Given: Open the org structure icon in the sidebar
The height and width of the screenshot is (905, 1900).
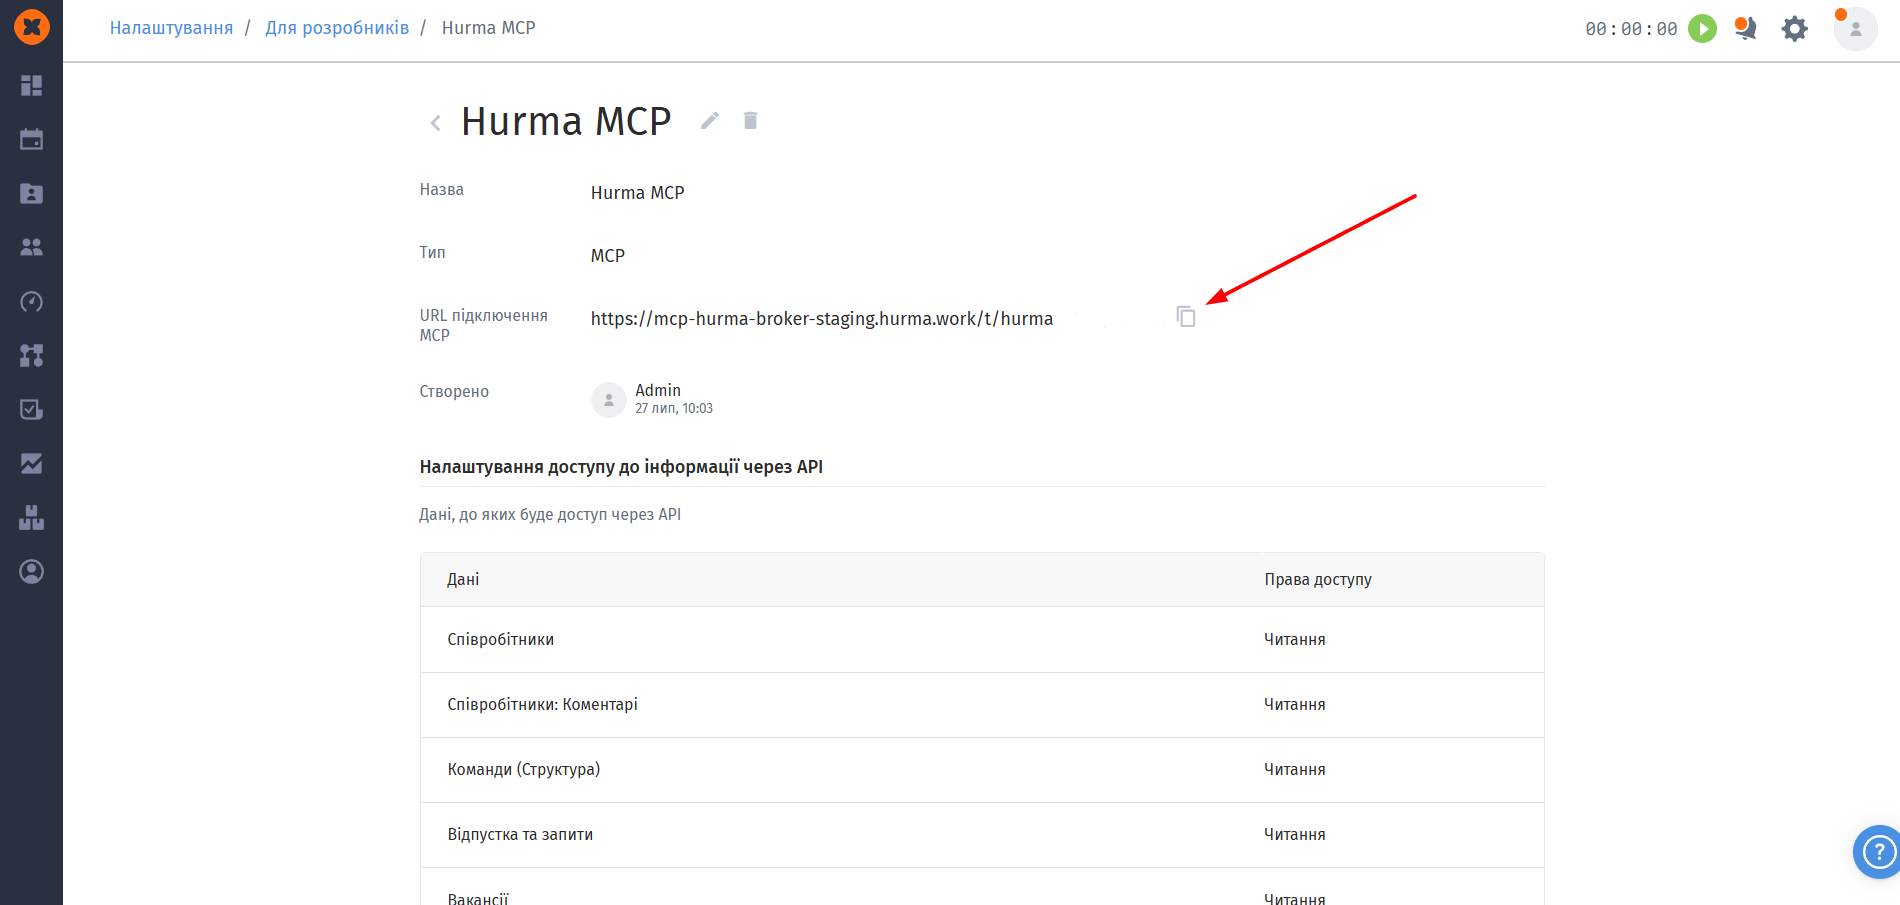Looking at the screenshot, I should [32, 355].
